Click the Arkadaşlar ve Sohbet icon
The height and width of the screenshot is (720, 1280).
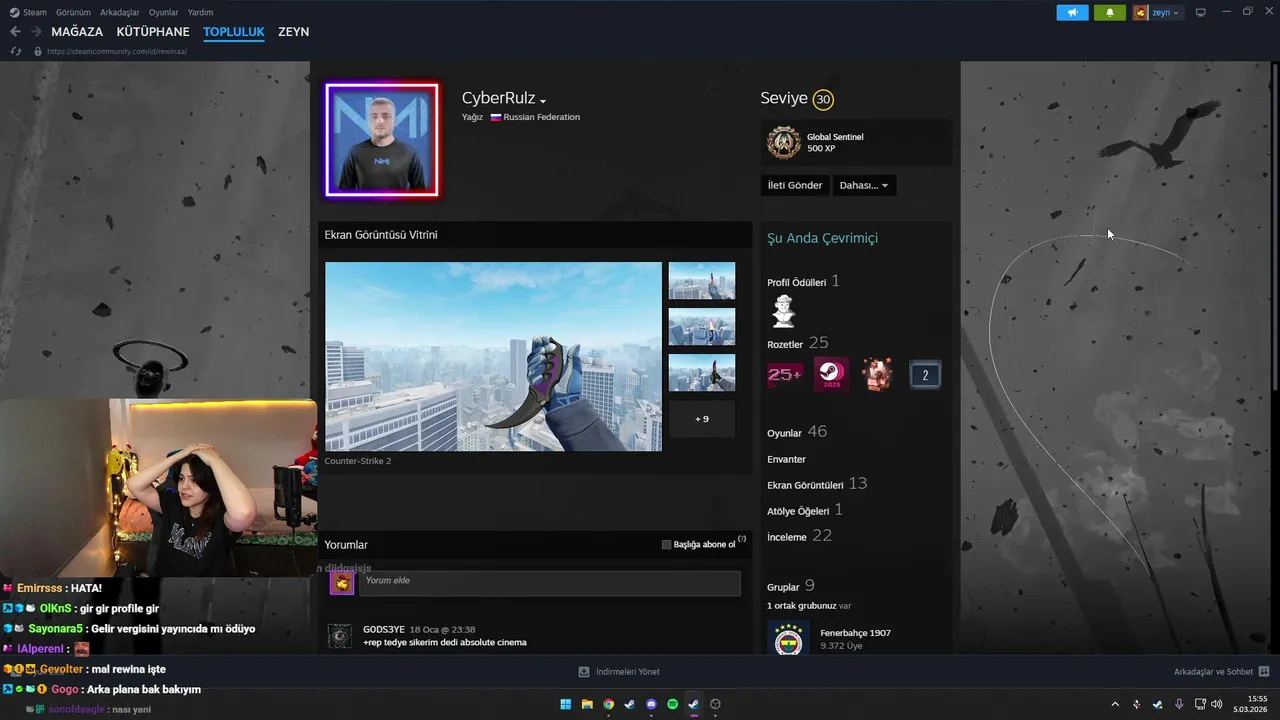coord(1264,672)
